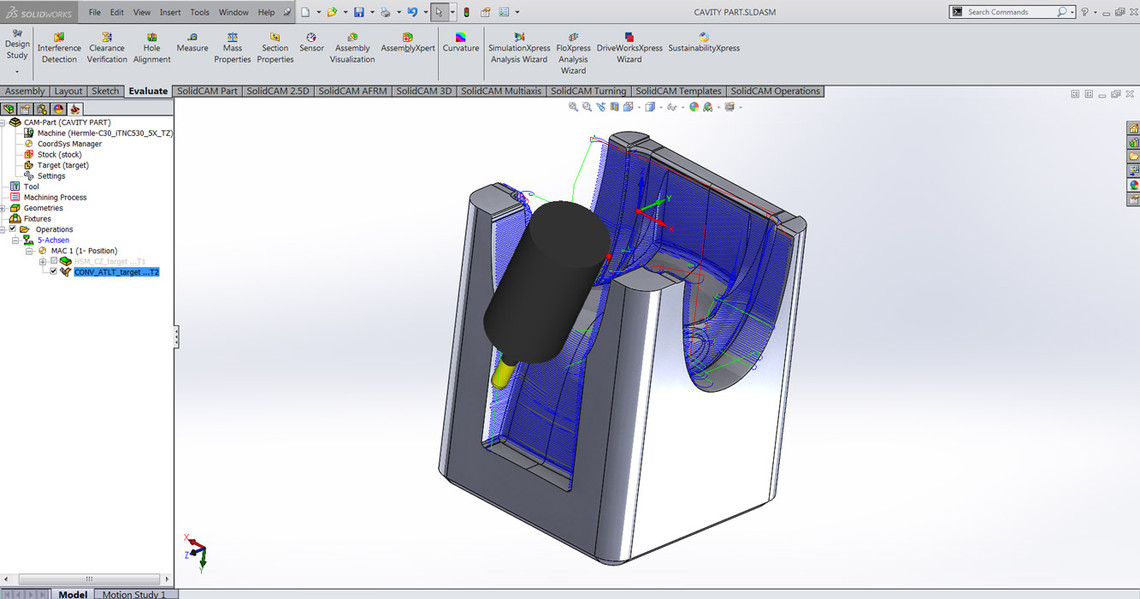Start SimulationXpress Analysis Wizard

[x=519, y=47]
